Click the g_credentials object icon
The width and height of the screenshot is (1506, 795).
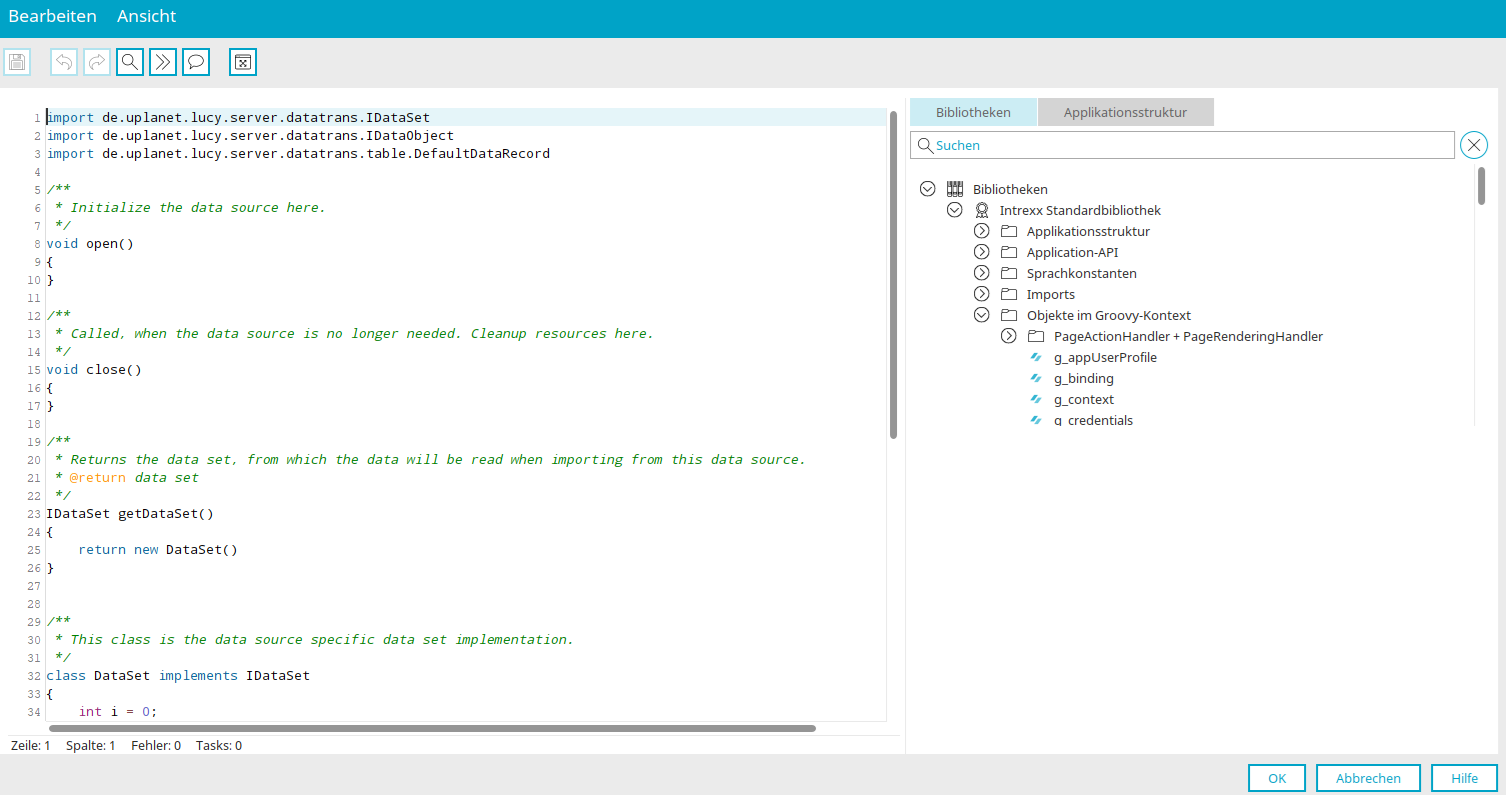coord(1036,420)
